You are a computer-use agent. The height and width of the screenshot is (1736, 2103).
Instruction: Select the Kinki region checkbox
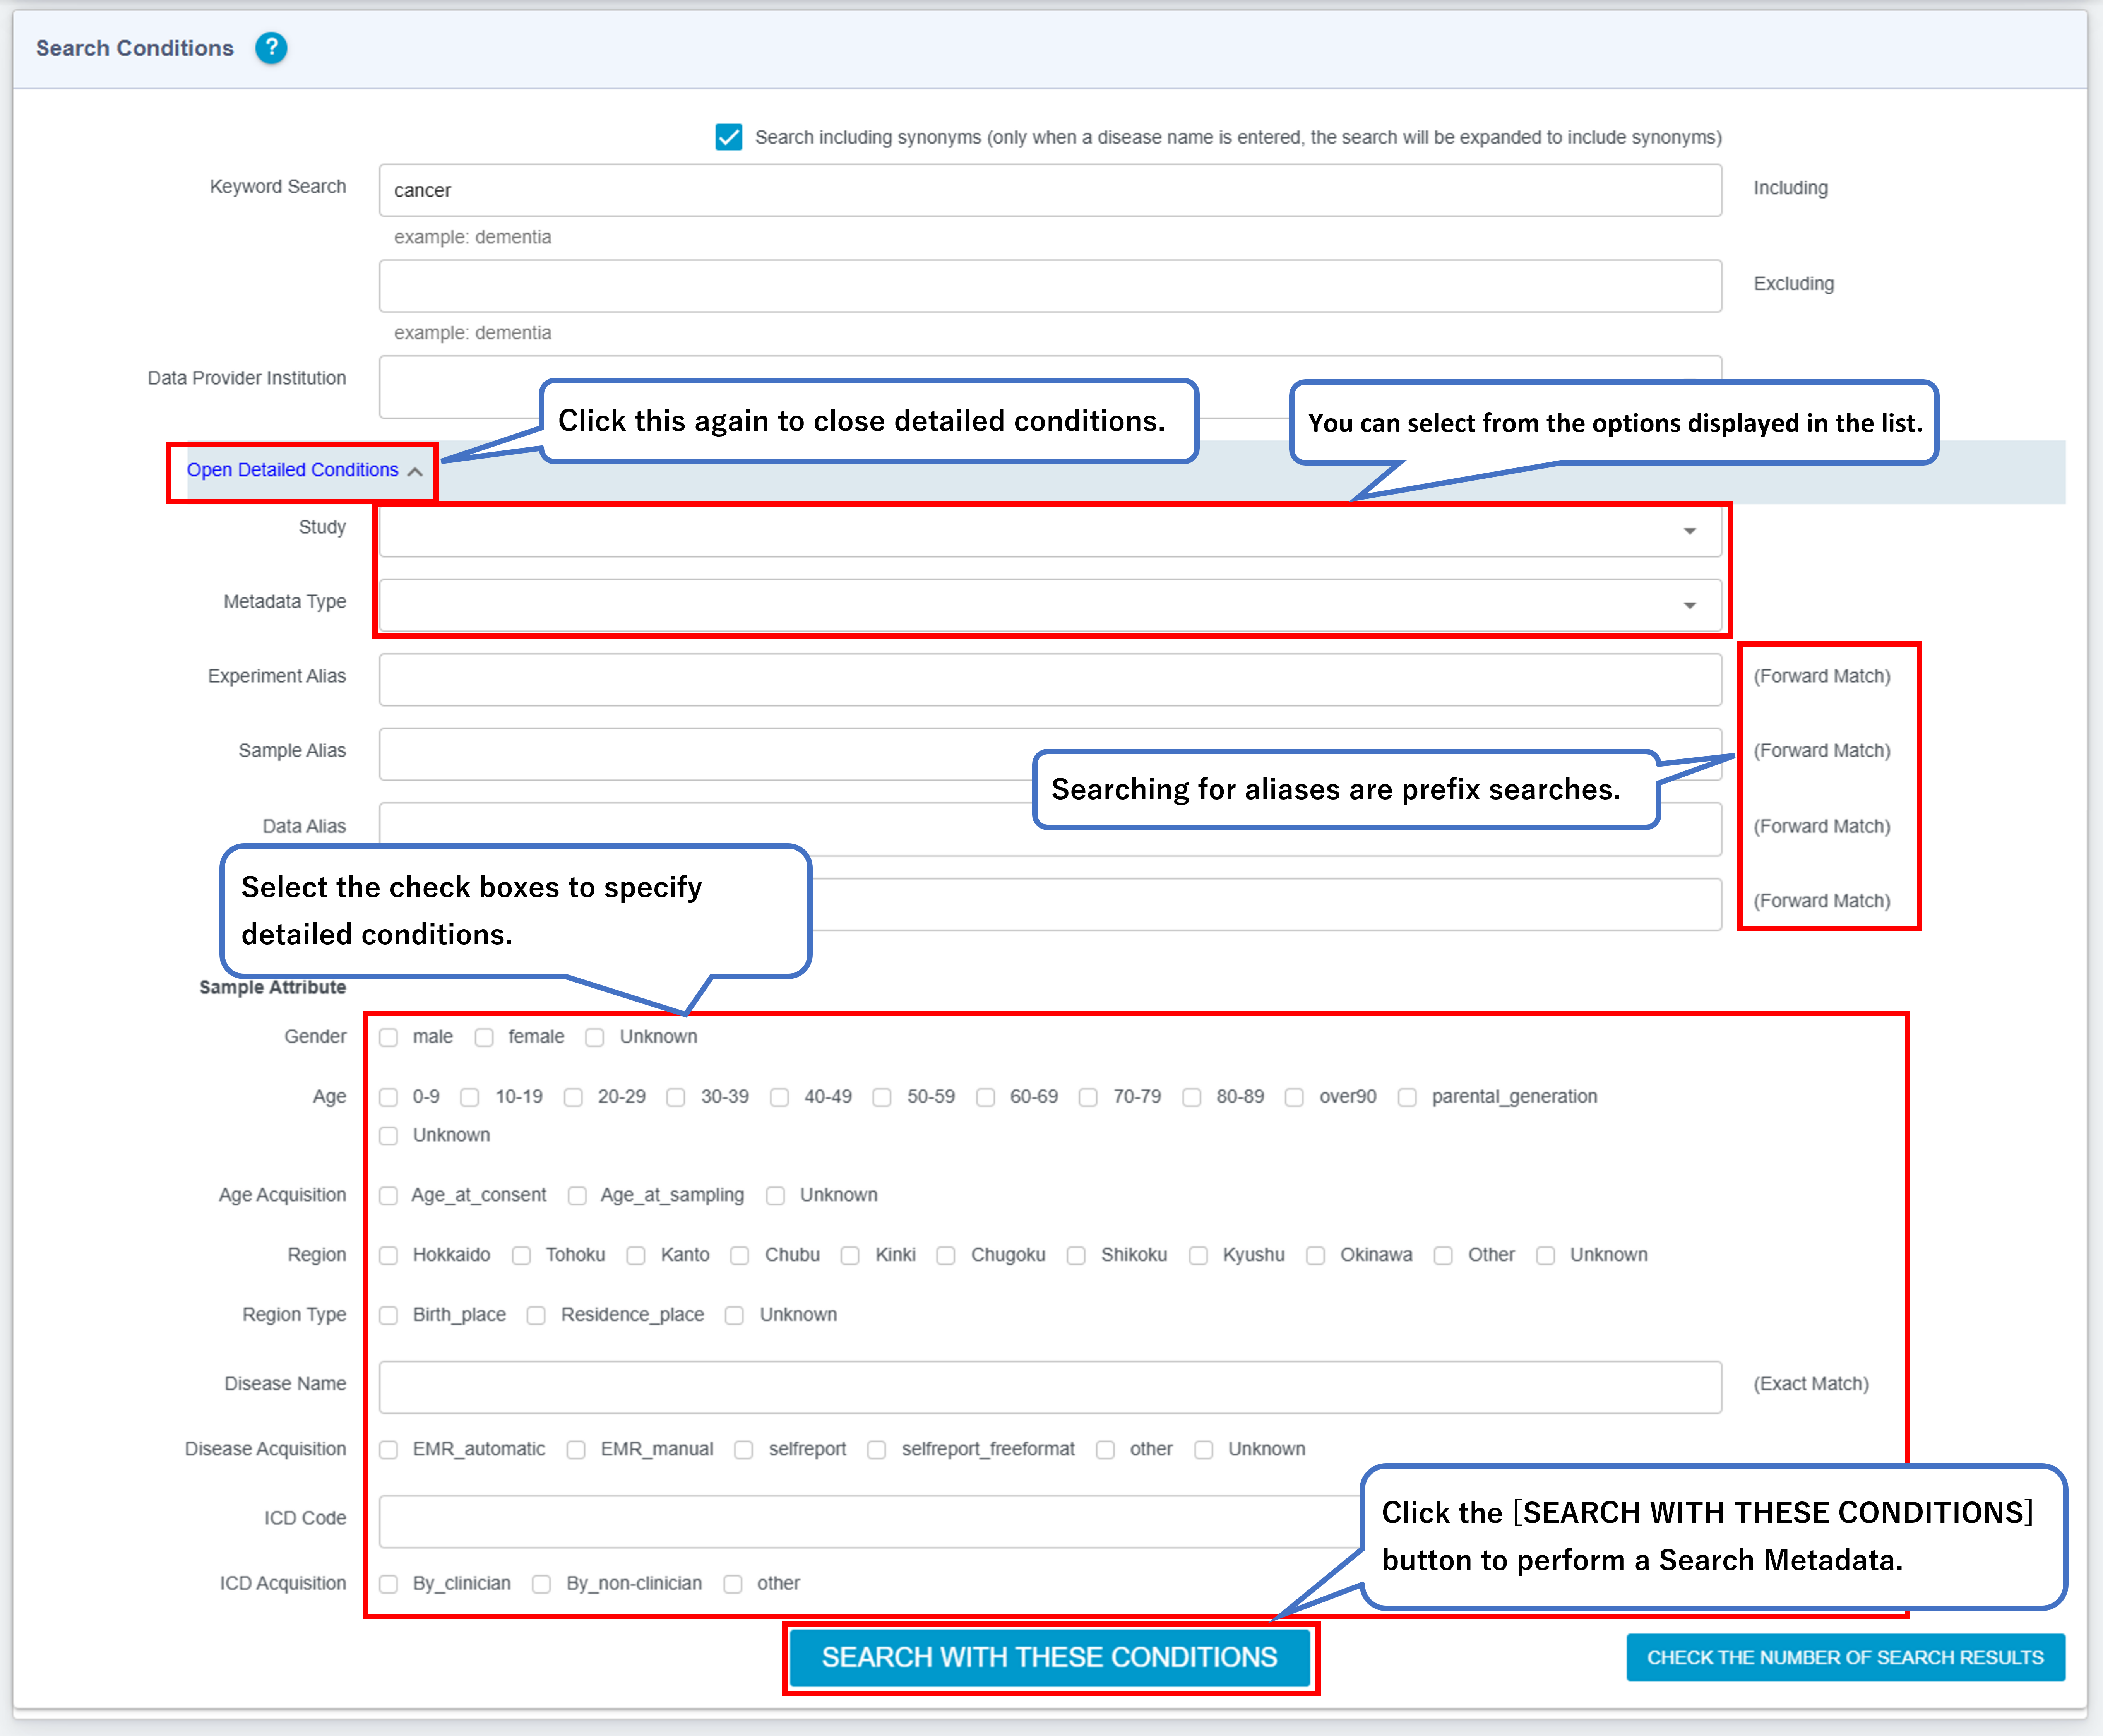[850, 1256]
